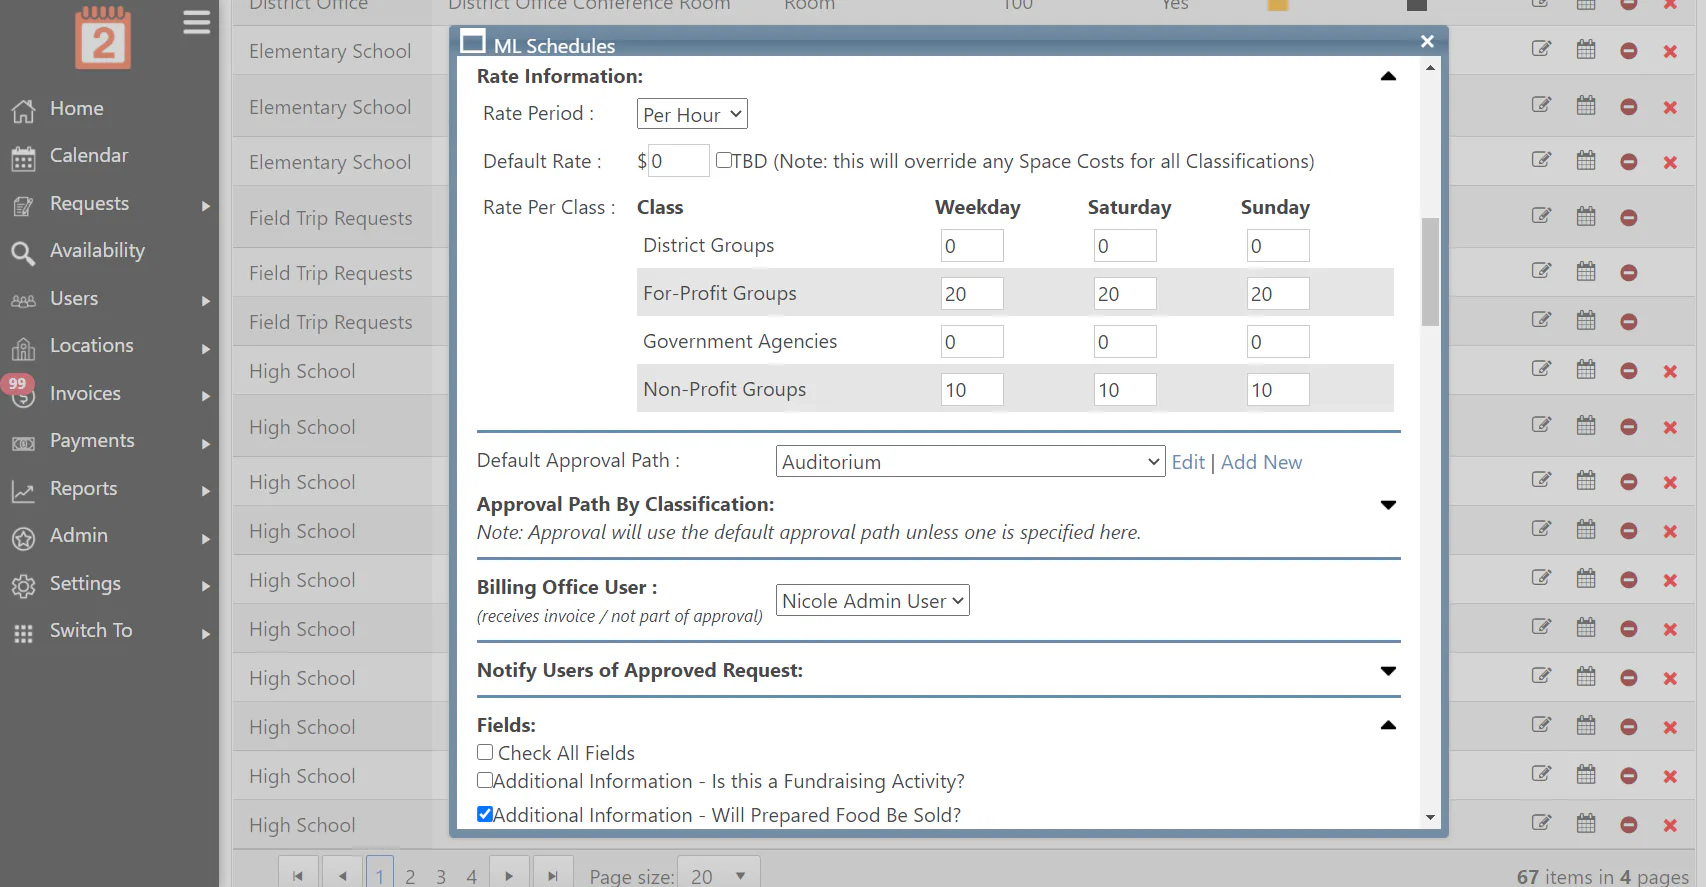This screenshot has width=1706, height=887.
Task: Click the Settings gear icon
Action: click(x=23, y=585)
